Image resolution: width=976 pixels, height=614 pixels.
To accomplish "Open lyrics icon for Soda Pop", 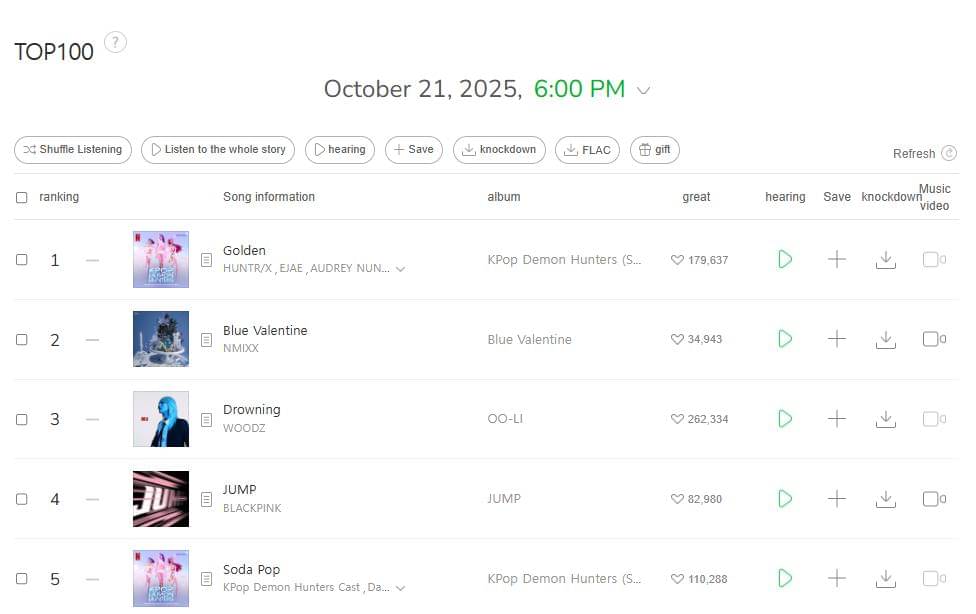I will point(207,579).
